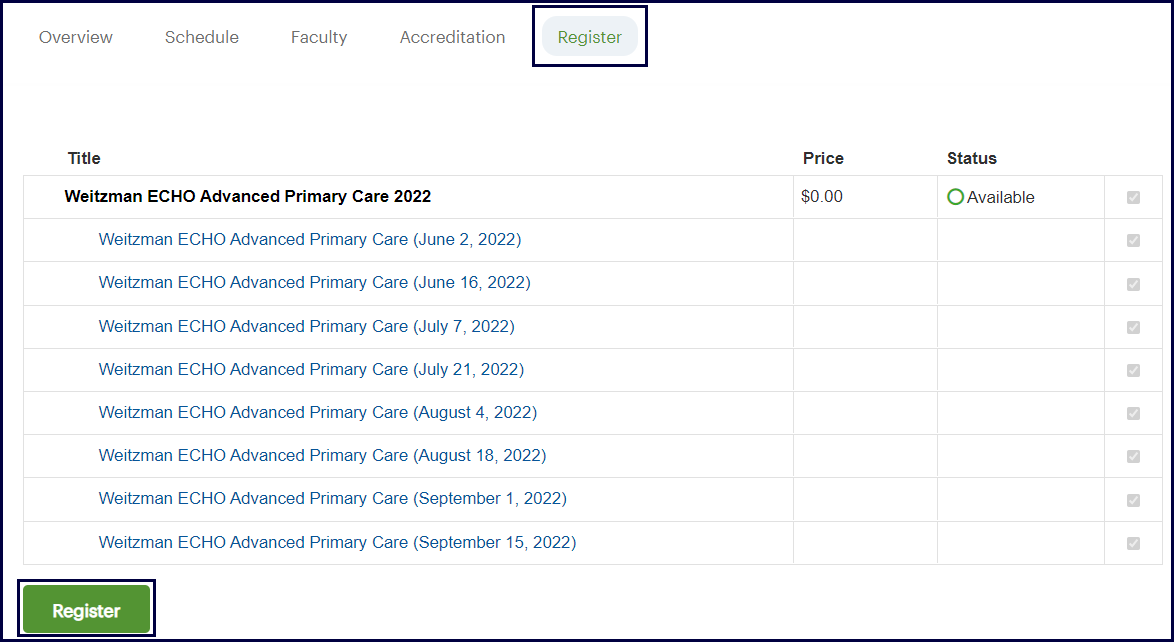1174x642 pixels.
Task: Click the green Available status circle icon
Action: point(955,197)
